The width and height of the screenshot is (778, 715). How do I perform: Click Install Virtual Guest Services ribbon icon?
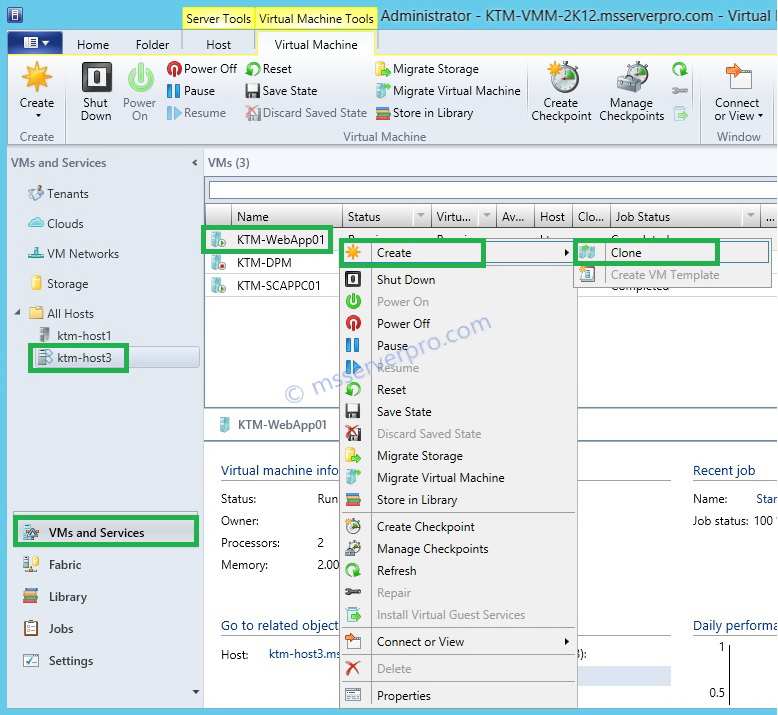[680, 114]
